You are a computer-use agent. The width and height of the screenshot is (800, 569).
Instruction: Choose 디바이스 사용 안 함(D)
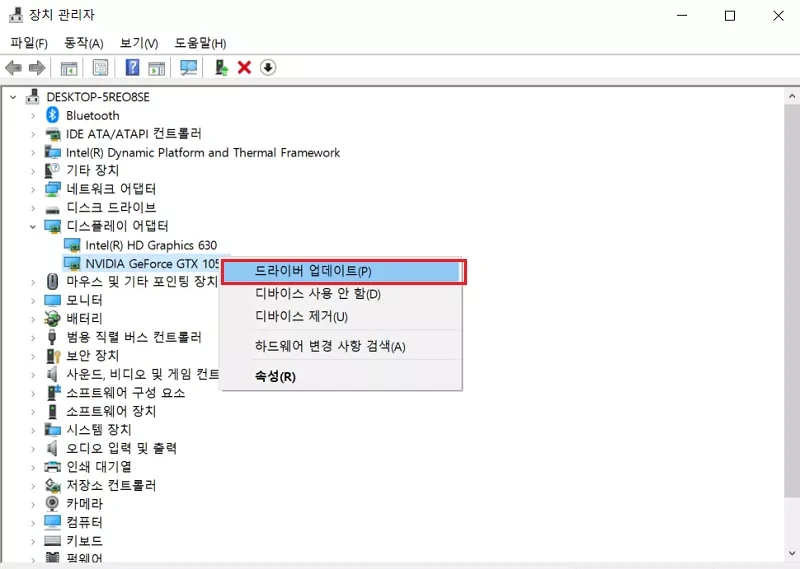coord(341,294)
